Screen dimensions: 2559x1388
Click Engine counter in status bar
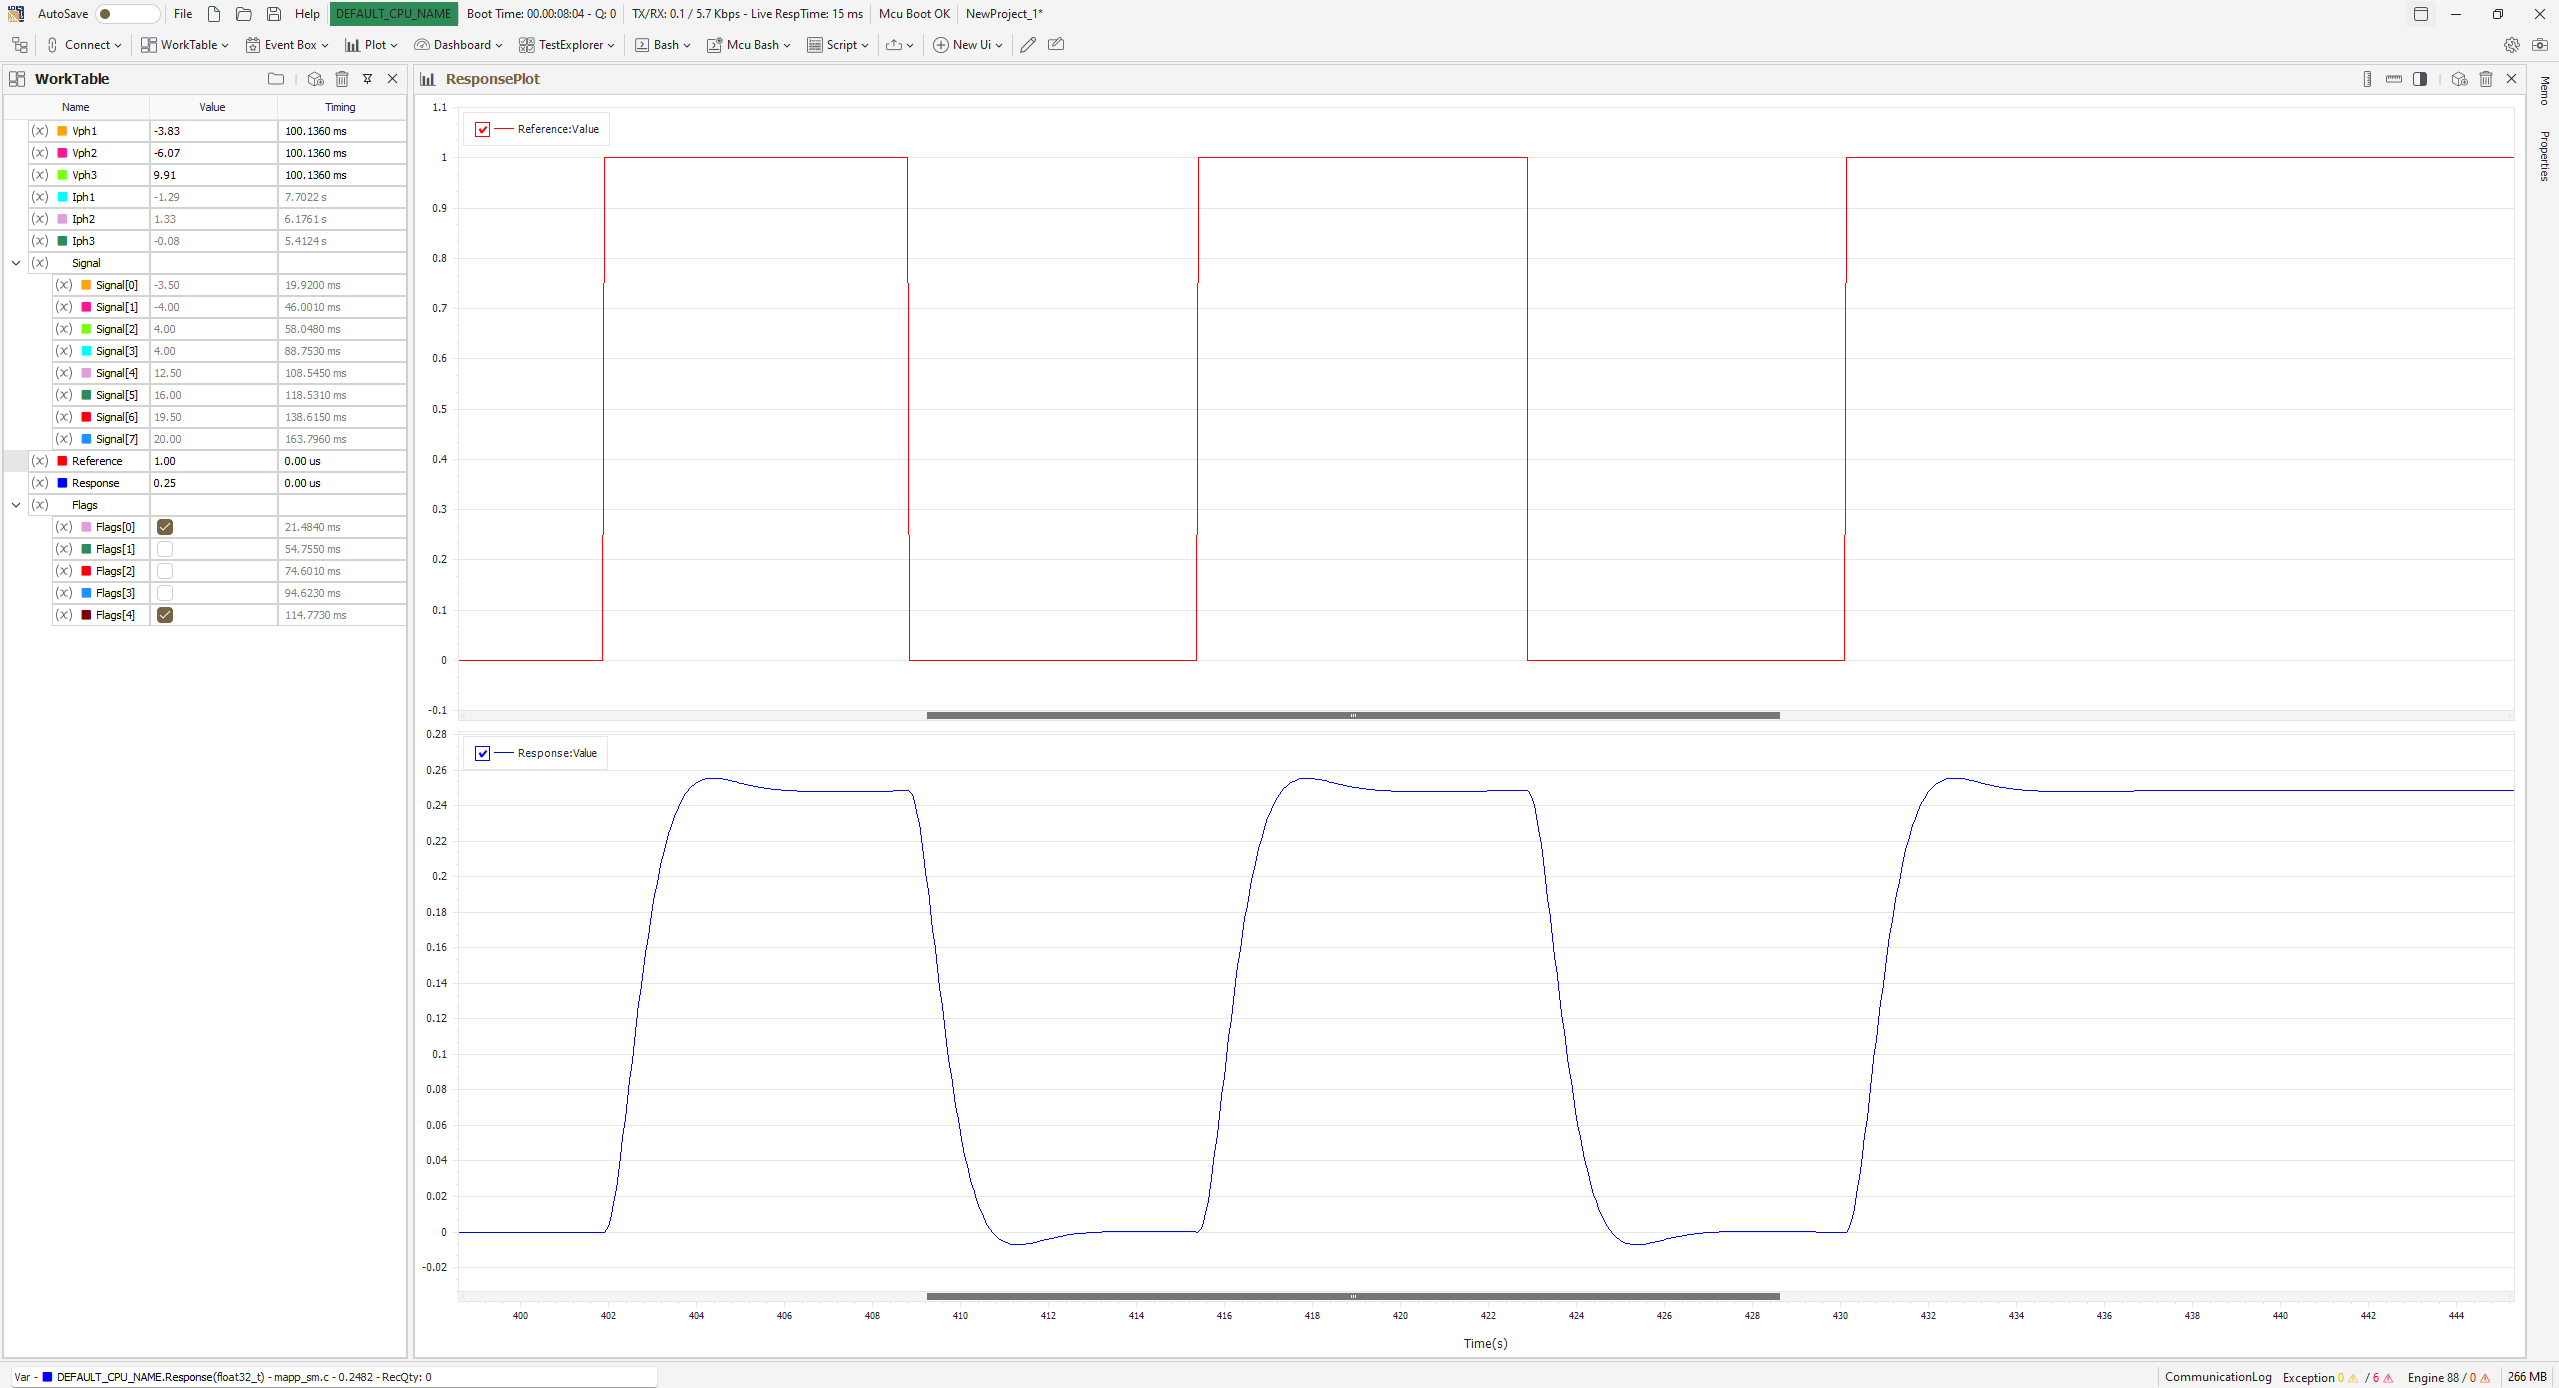tap(2449, 1377)
